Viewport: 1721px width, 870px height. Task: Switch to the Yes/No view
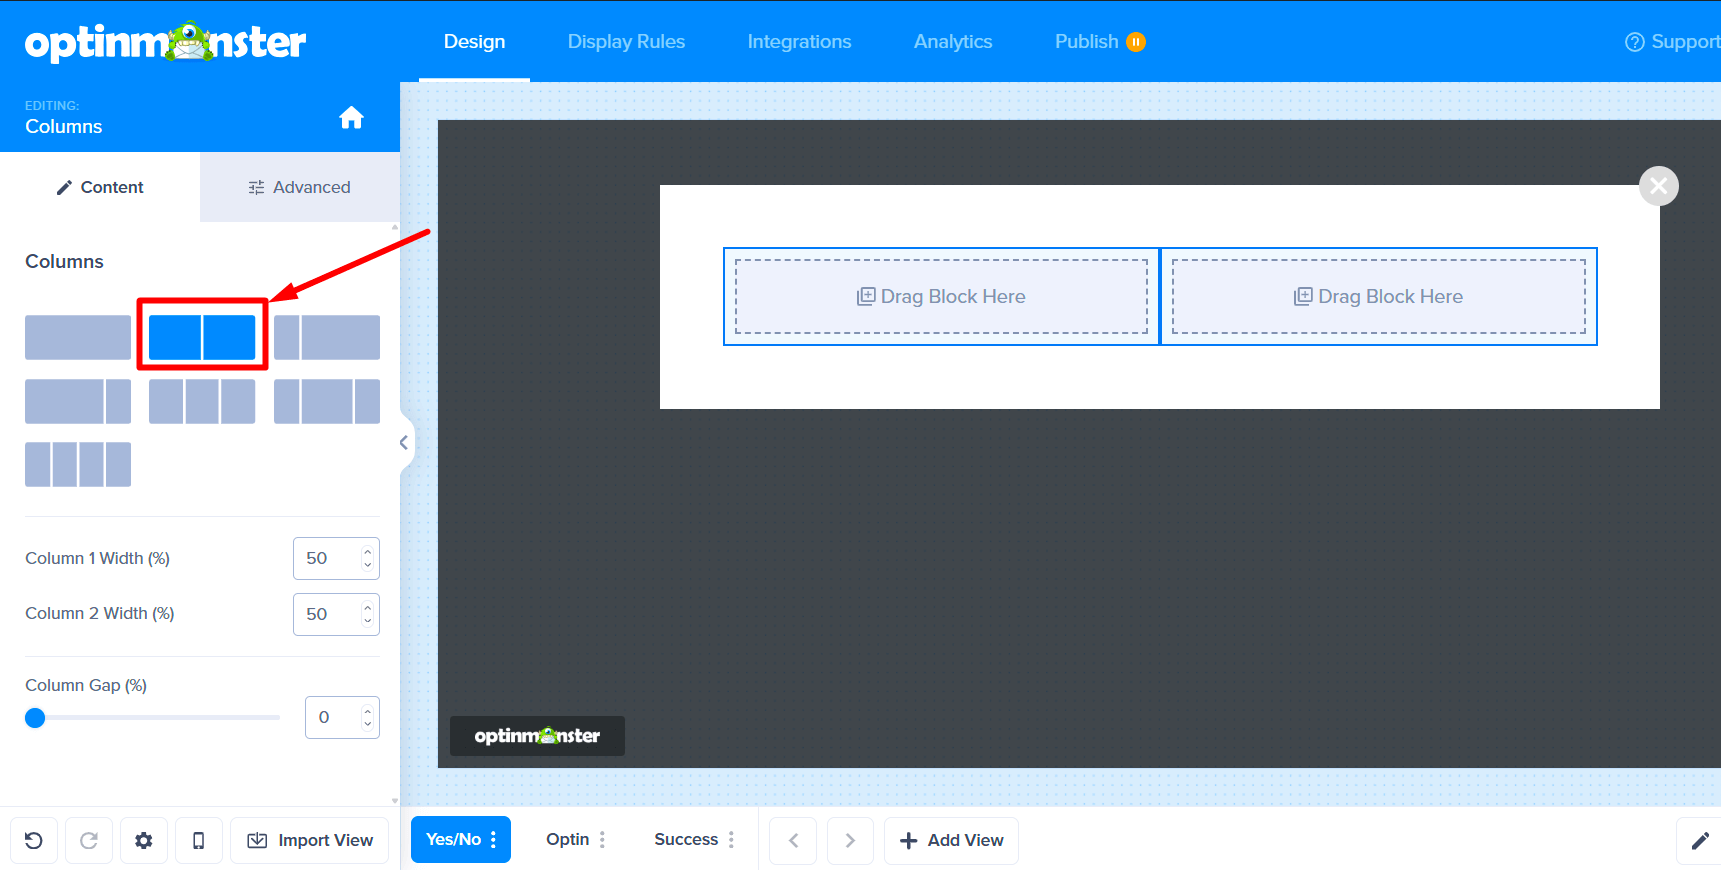pyautogui.click(x=453, y=840)
